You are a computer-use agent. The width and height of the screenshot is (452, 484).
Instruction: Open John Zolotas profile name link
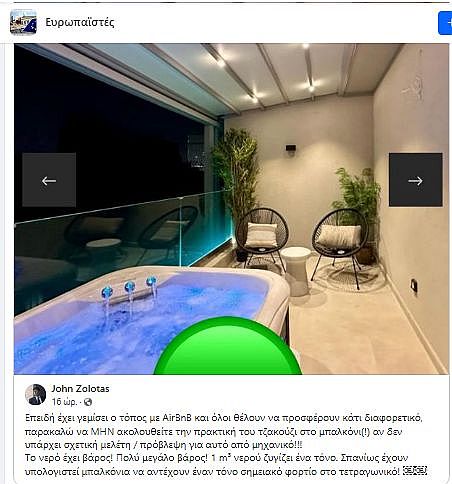pos(80,389)
